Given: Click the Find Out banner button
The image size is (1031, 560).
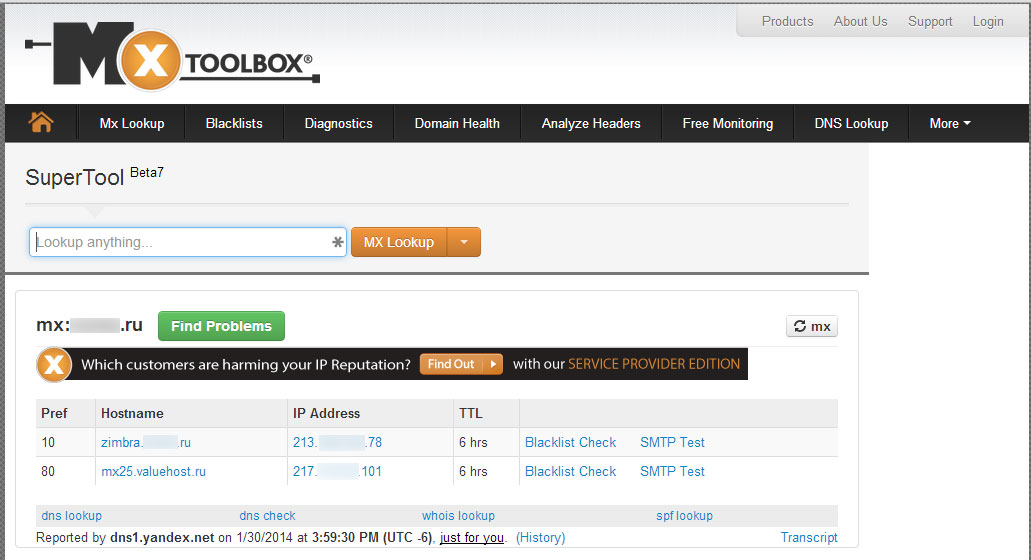Looking at the screenshot, I should [462, 364].
